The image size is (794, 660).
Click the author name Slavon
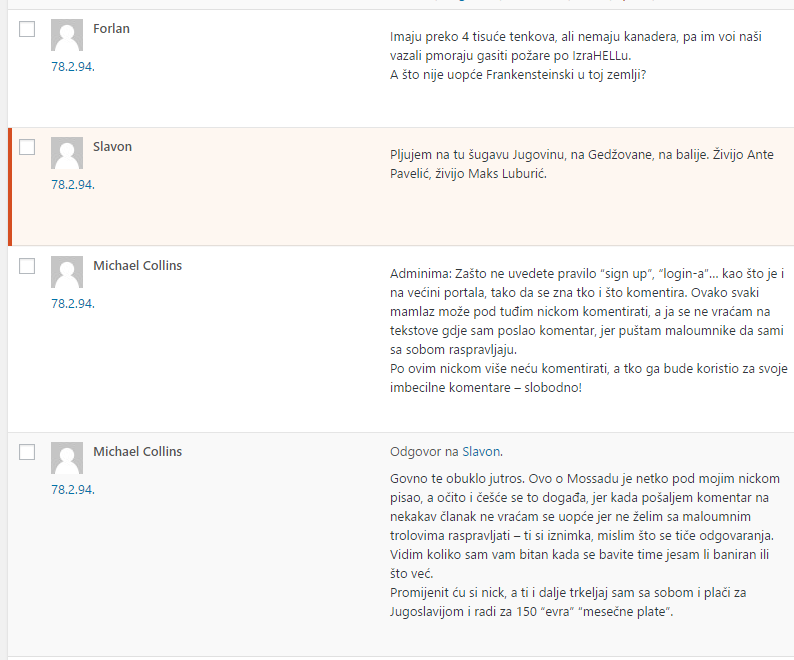point(112,146)
